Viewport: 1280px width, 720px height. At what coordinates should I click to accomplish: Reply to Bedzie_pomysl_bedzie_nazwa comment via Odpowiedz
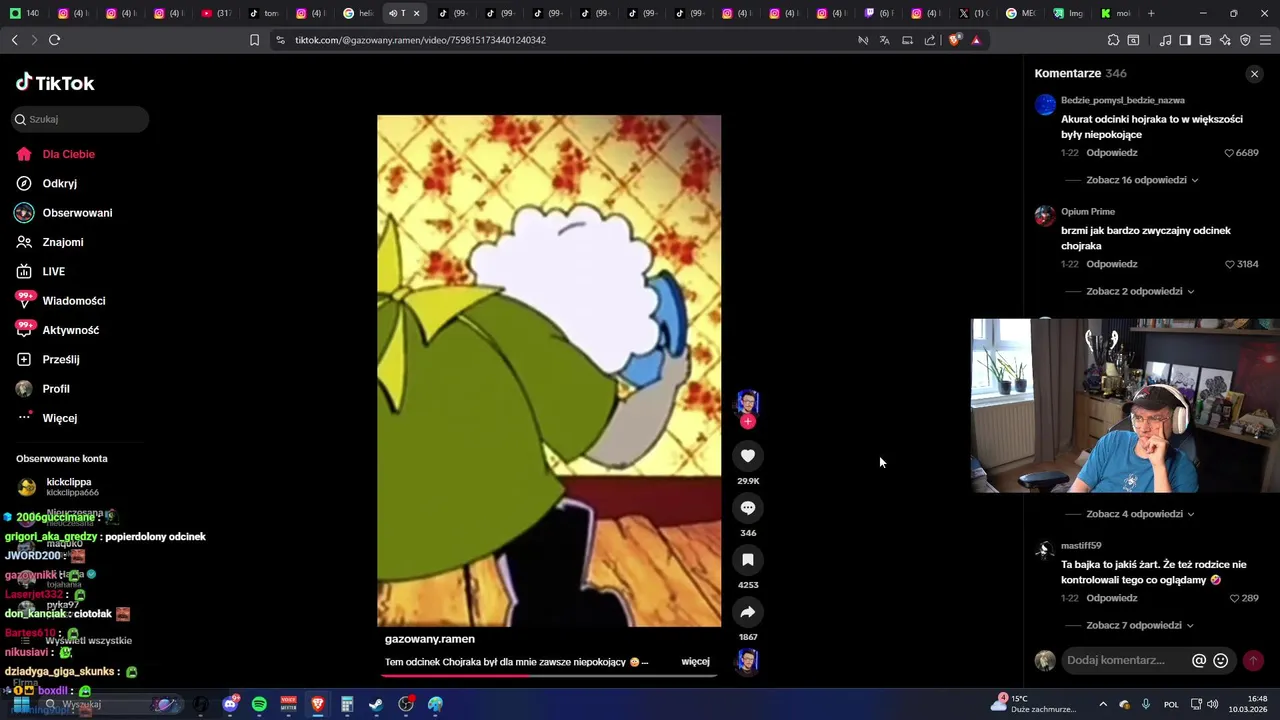(x=1112, y=153)
